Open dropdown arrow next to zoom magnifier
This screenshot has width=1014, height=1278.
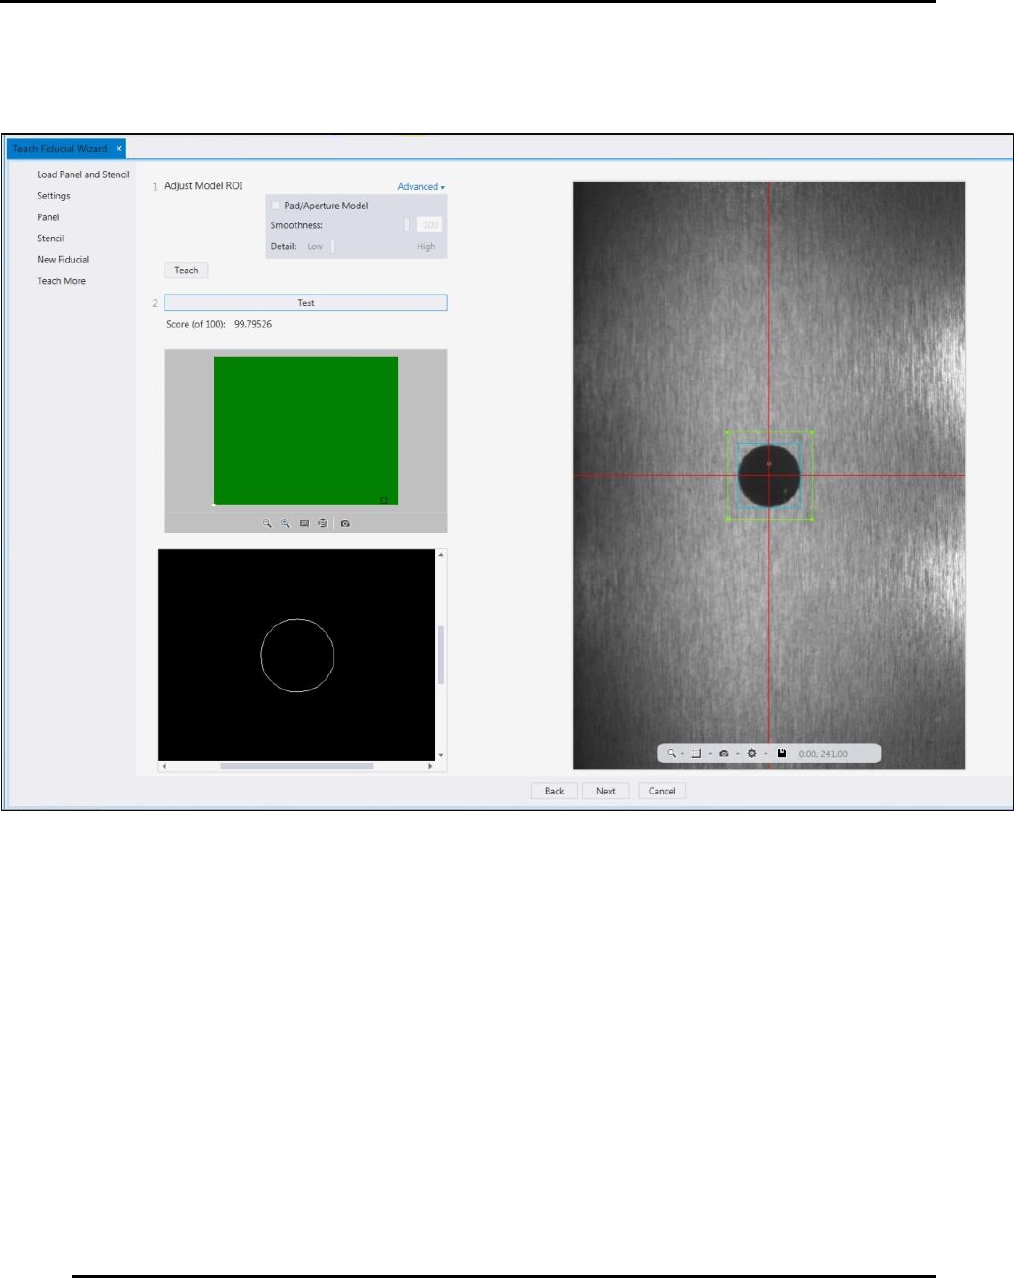tap(683, 754)
